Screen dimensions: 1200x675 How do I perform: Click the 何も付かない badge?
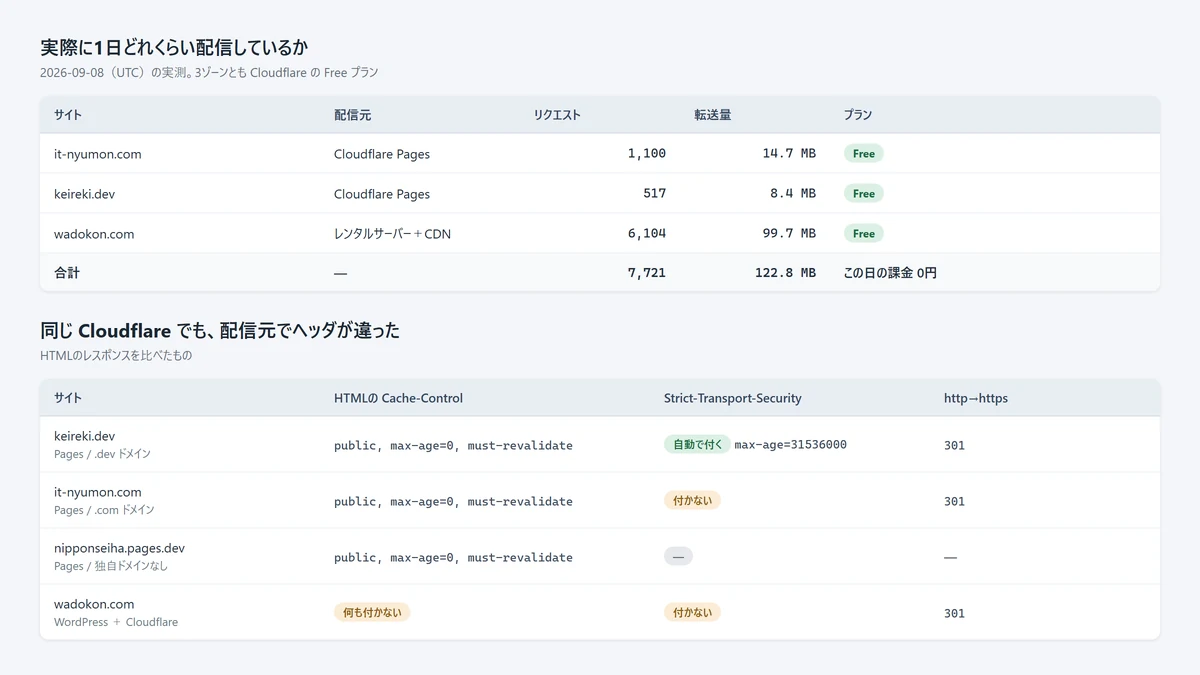[x=372, y=612]
